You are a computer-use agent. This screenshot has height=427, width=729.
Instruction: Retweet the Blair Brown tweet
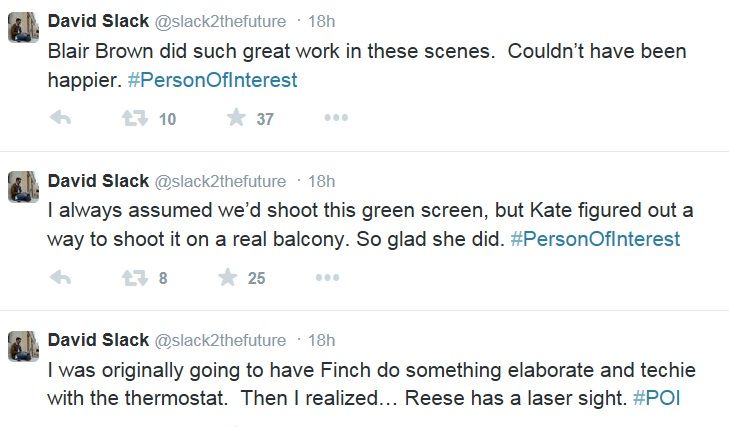pyautogui.click(x=133, y=119)
